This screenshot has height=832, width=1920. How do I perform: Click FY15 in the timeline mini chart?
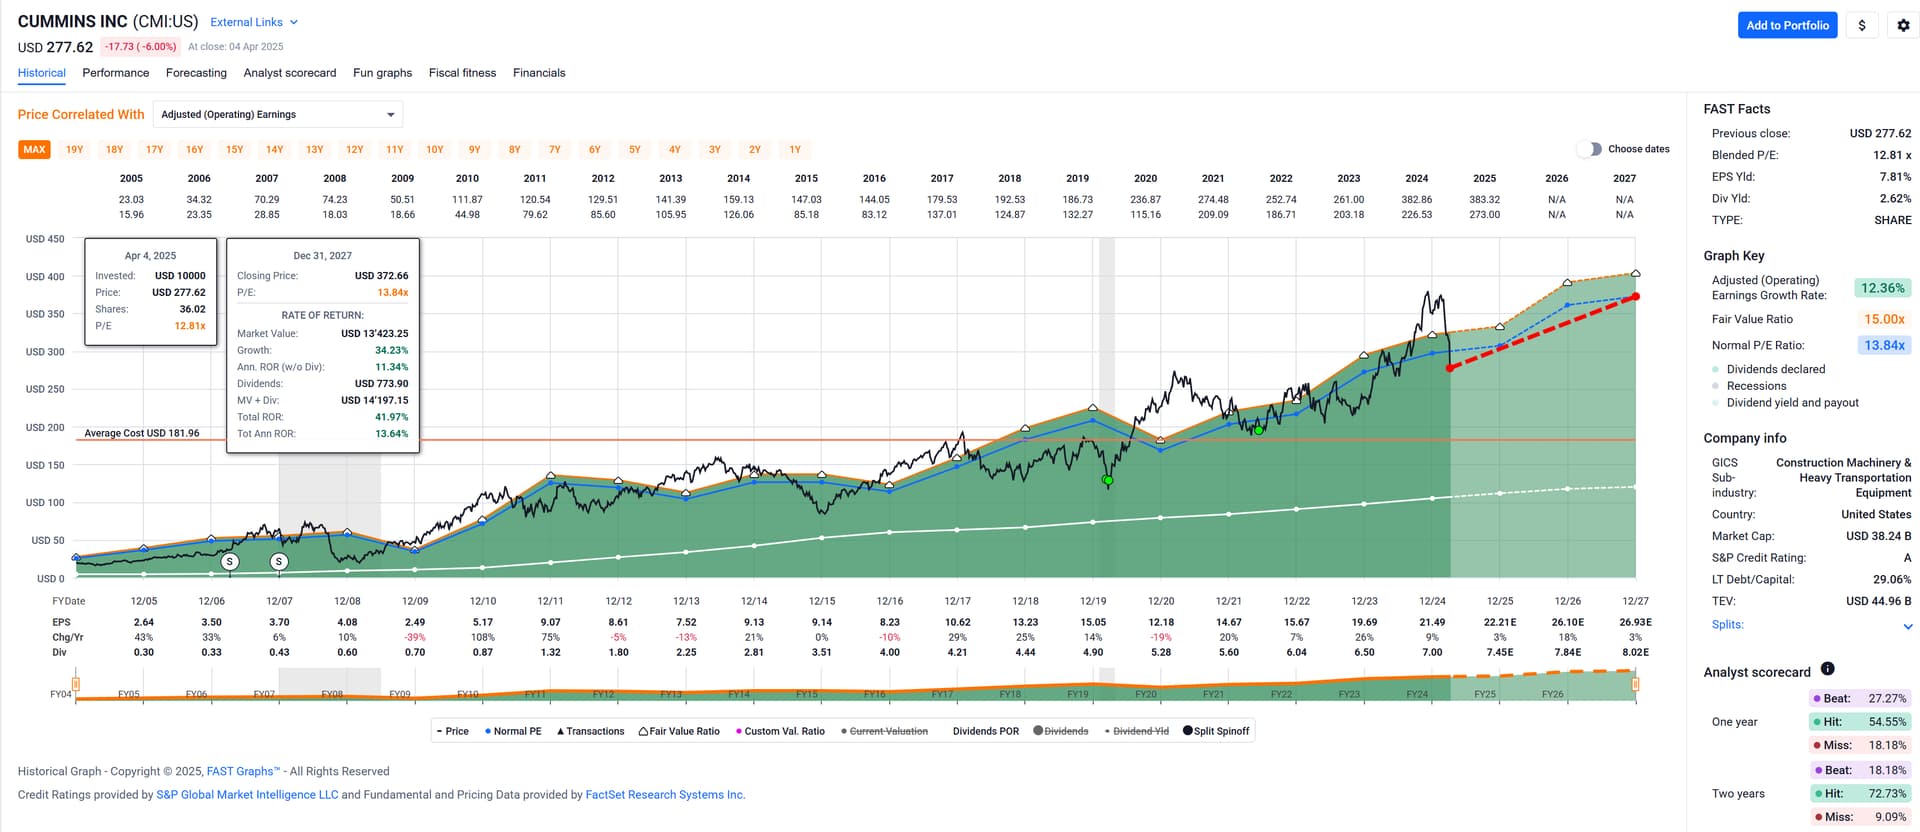tap(807, 694)
